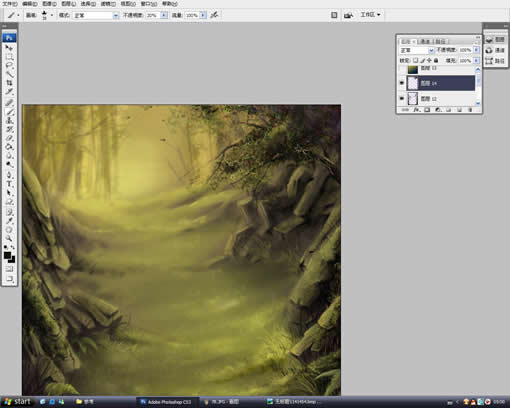Select the Dodge tool
This screenshot has width=510, height=408.
(x=9, y=164)
